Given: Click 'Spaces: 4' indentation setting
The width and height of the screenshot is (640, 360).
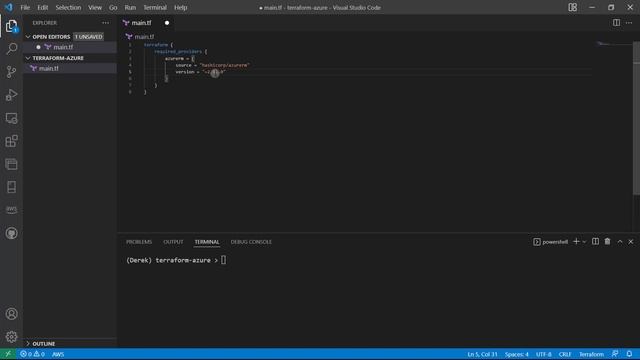Looking at the screenshot, I should (516, 354).
